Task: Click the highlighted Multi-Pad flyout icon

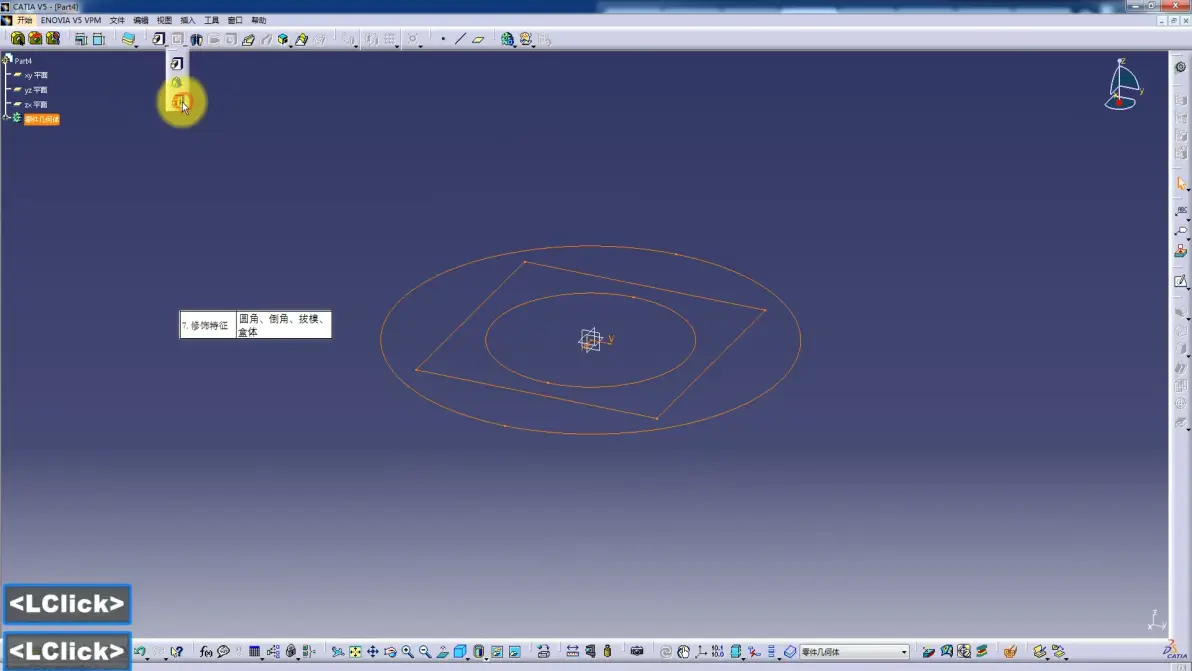Action: (179, 102)
